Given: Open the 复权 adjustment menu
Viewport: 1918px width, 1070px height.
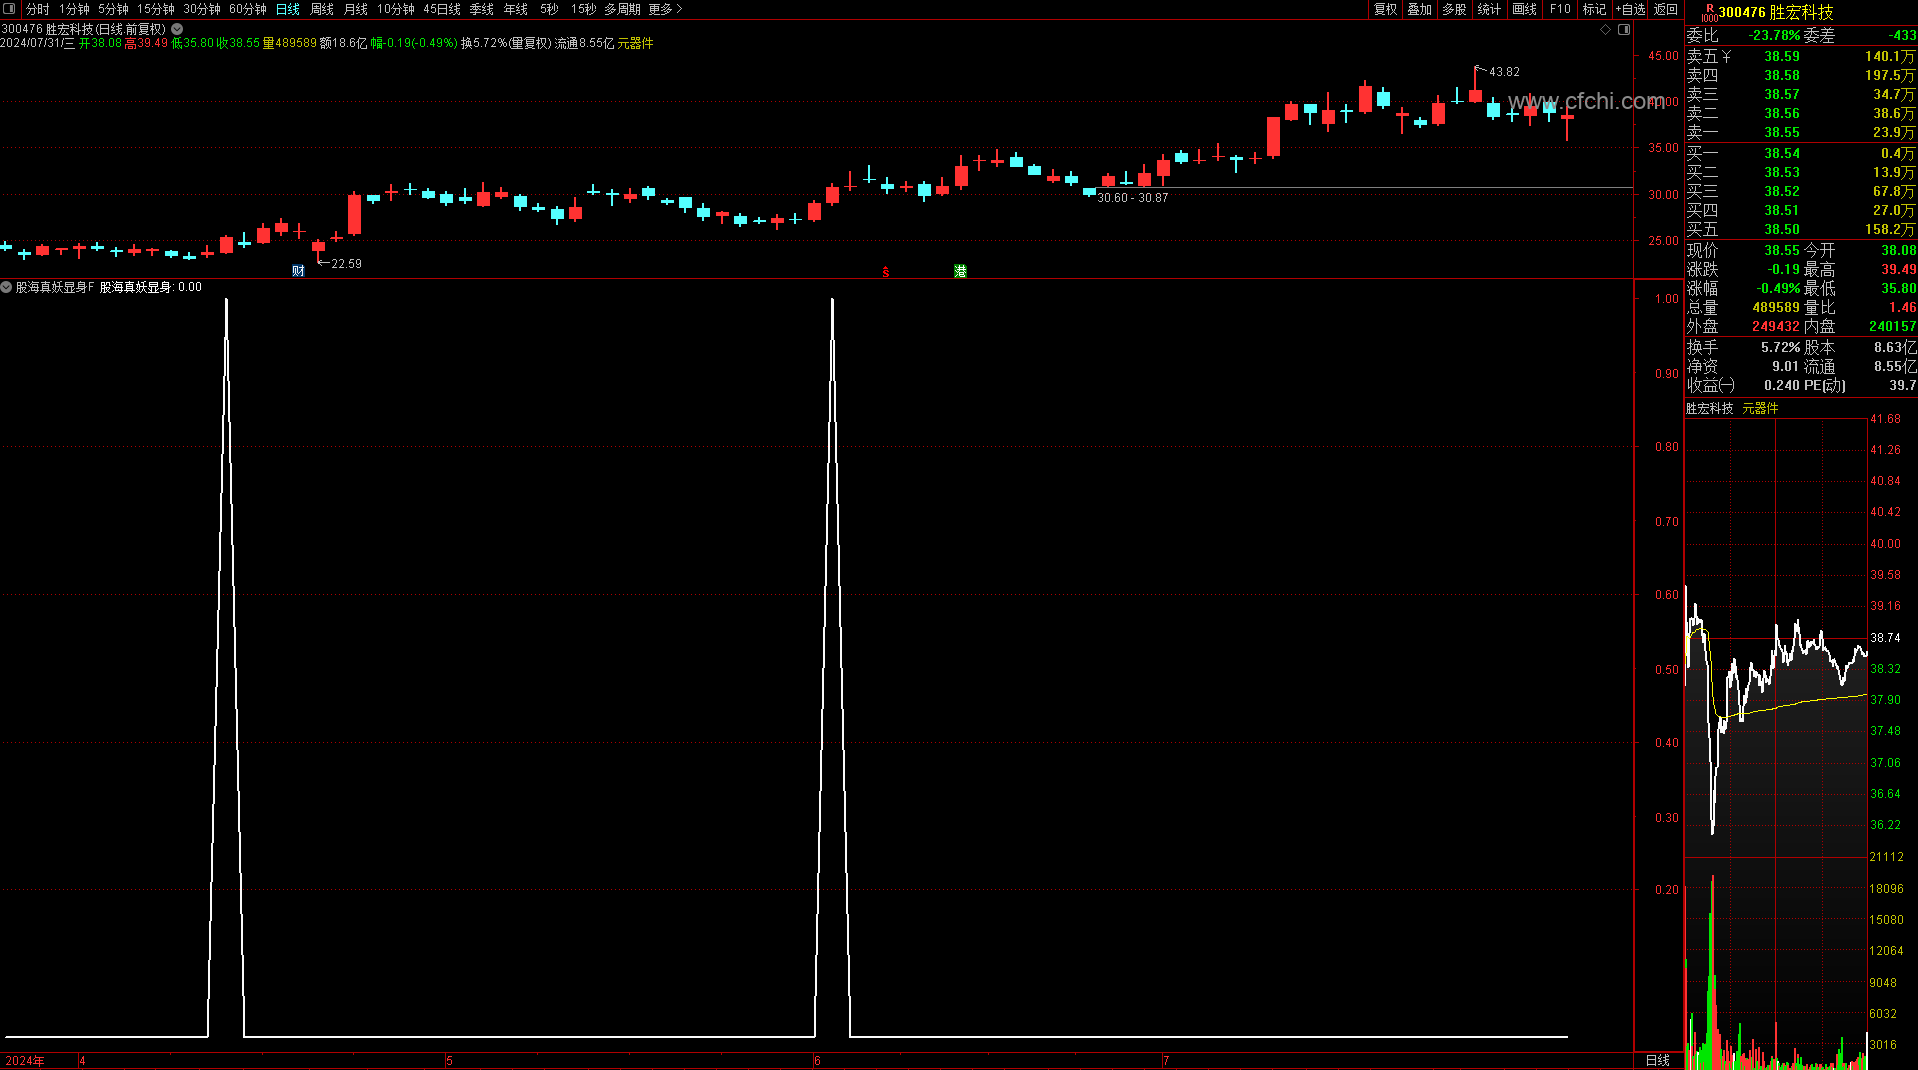Looking at the screenshot, I should (x=1385, y=9).
